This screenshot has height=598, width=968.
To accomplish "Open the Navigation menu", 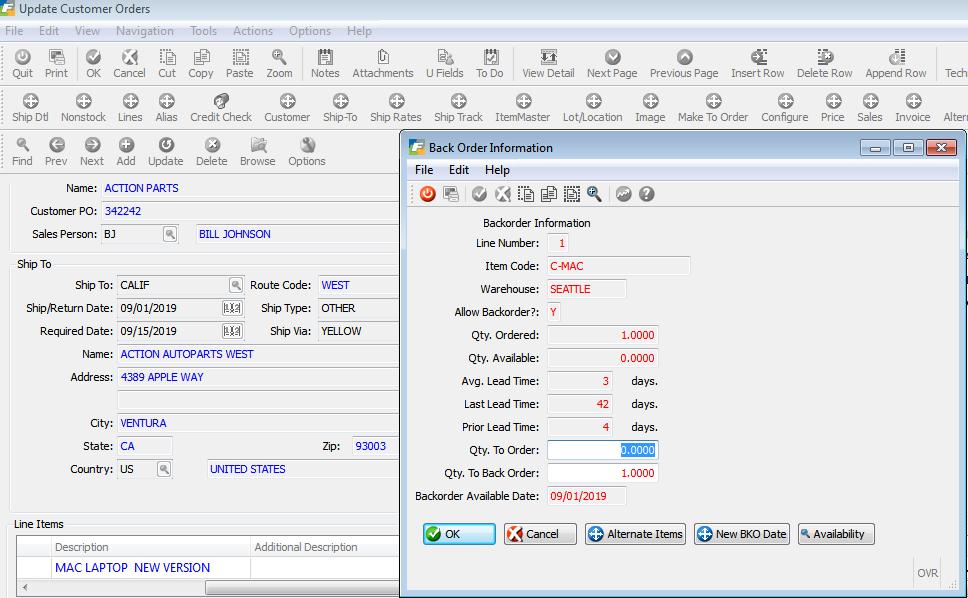I will click(x=144, y=31).
